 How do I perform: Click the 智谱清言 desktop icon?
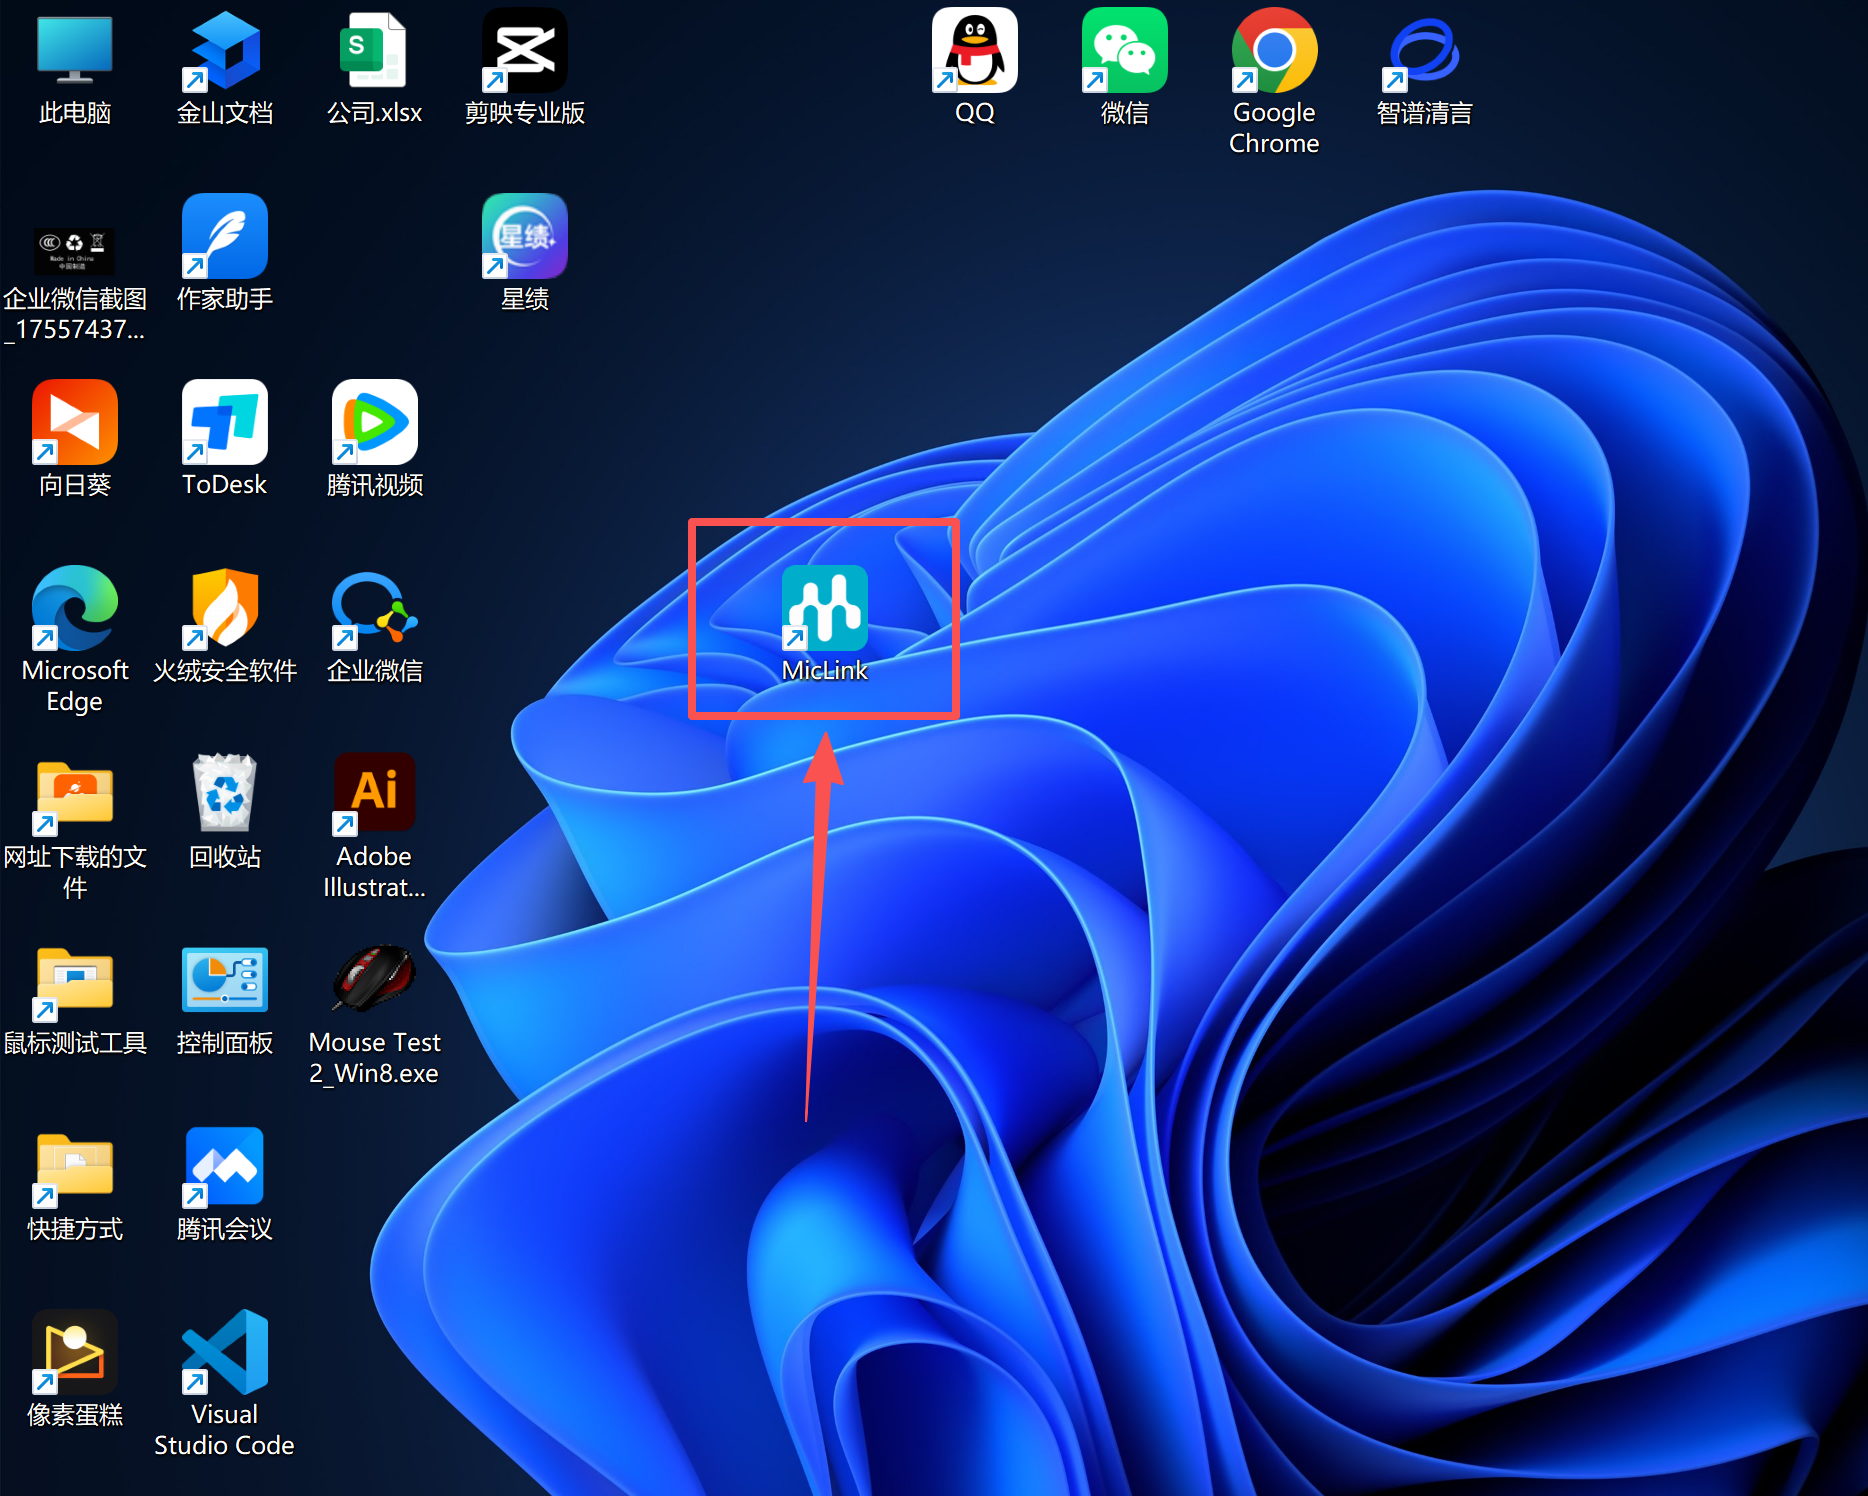1424,52
